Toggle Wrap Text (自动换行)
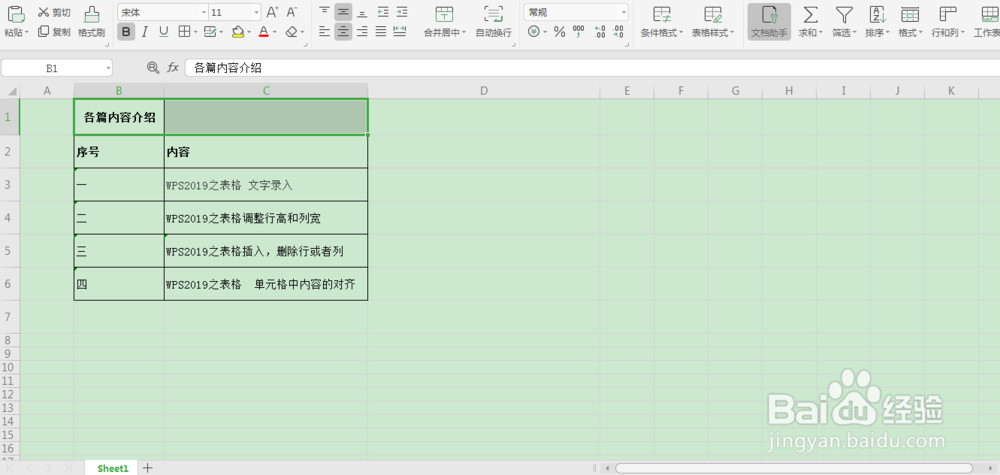Image resolution: width=1000 pixels, height=475 pixels. (x=494, y=22)
